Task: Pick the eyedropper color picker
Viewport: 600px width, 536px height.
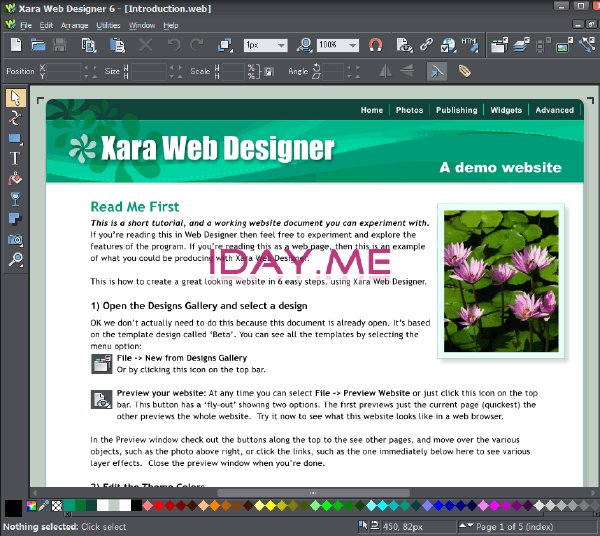Action: [x=44, y=506]
